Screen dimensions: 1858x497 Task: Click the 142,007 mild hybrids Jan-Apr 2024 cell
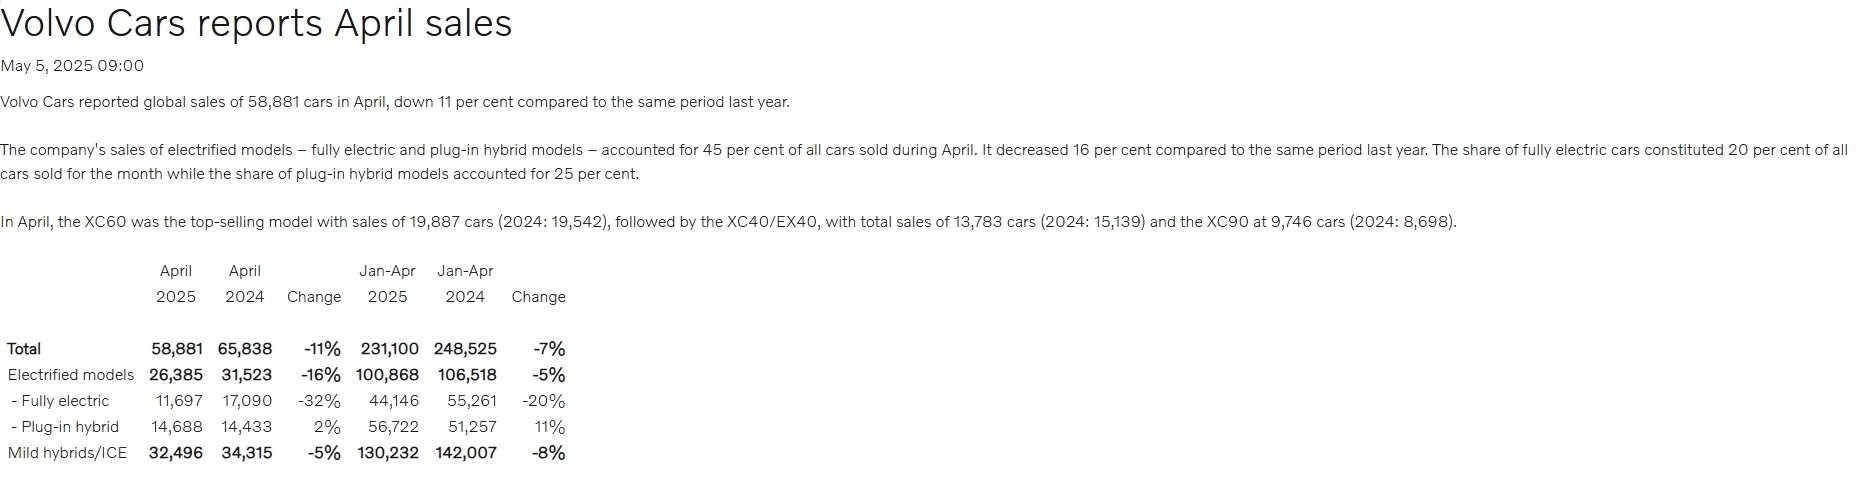tap(466, 453)
